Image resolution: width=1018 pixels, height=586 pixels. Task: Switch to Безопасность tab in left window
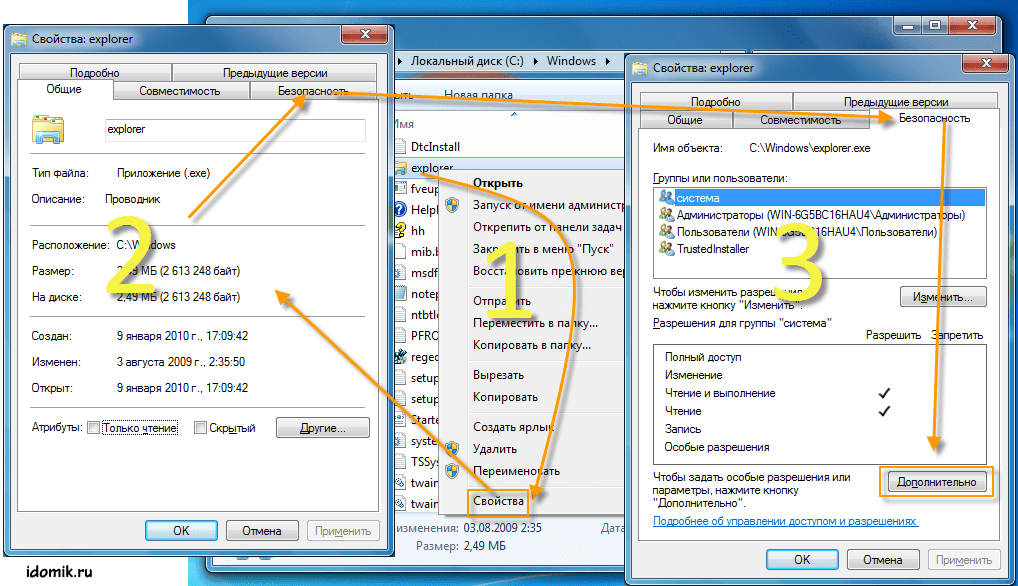point(313,91)
